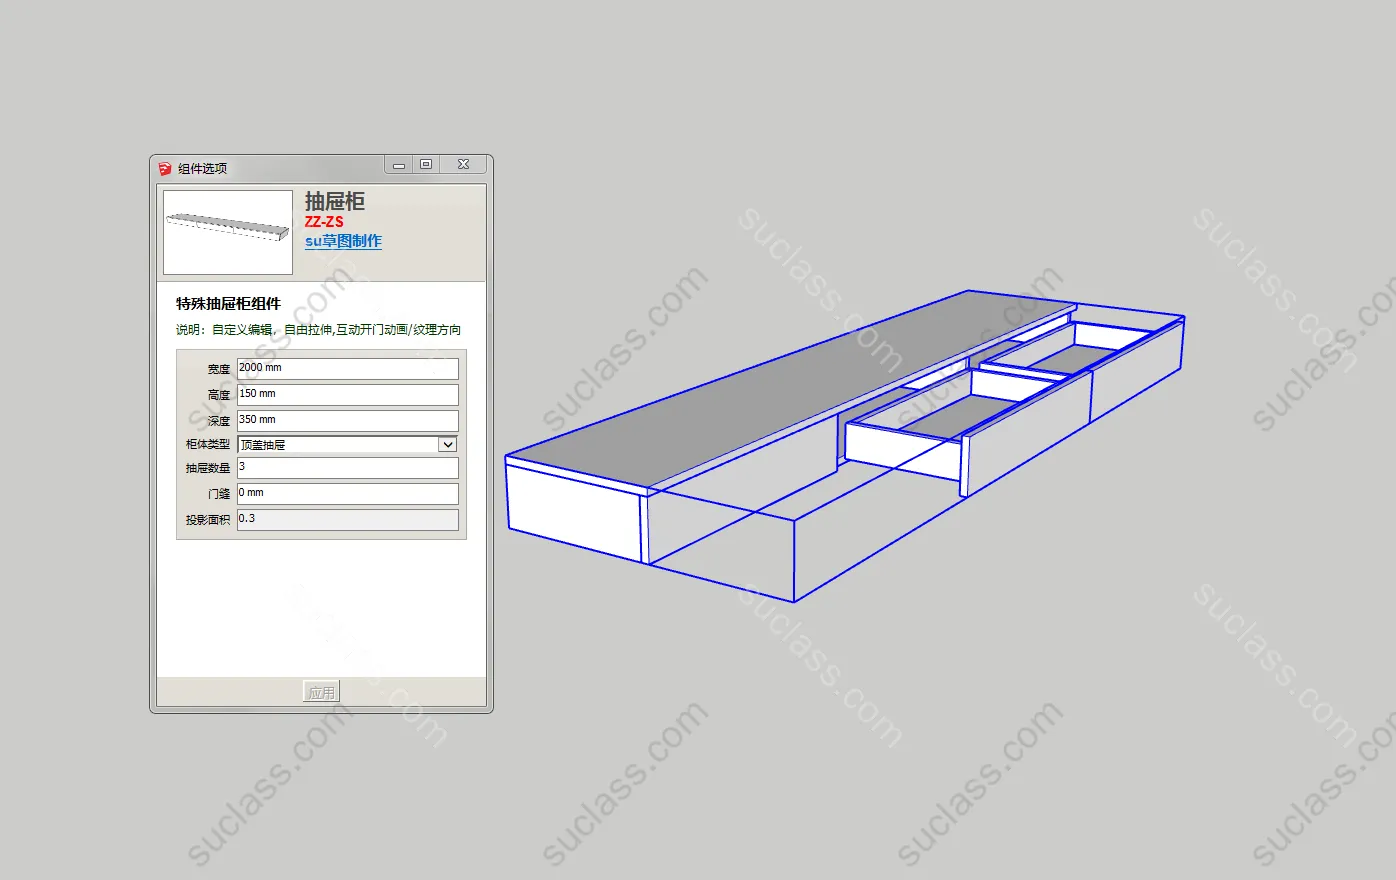The image size is (1396, 880).
Task: Click the 投影面积 read-only value 0.3
Action: pos(347,519)
